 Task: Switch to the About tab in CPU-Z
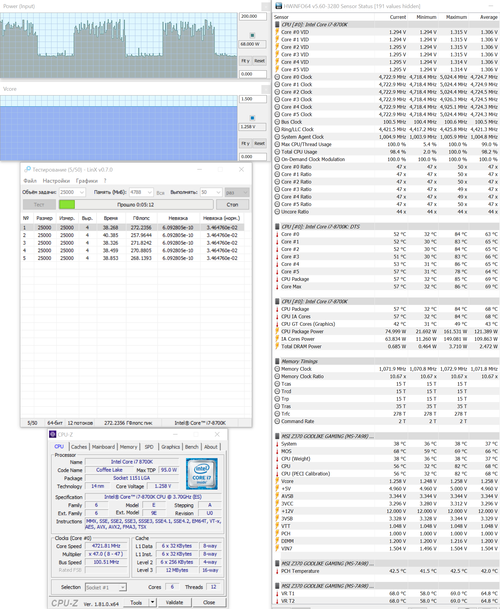coord(211,447)
